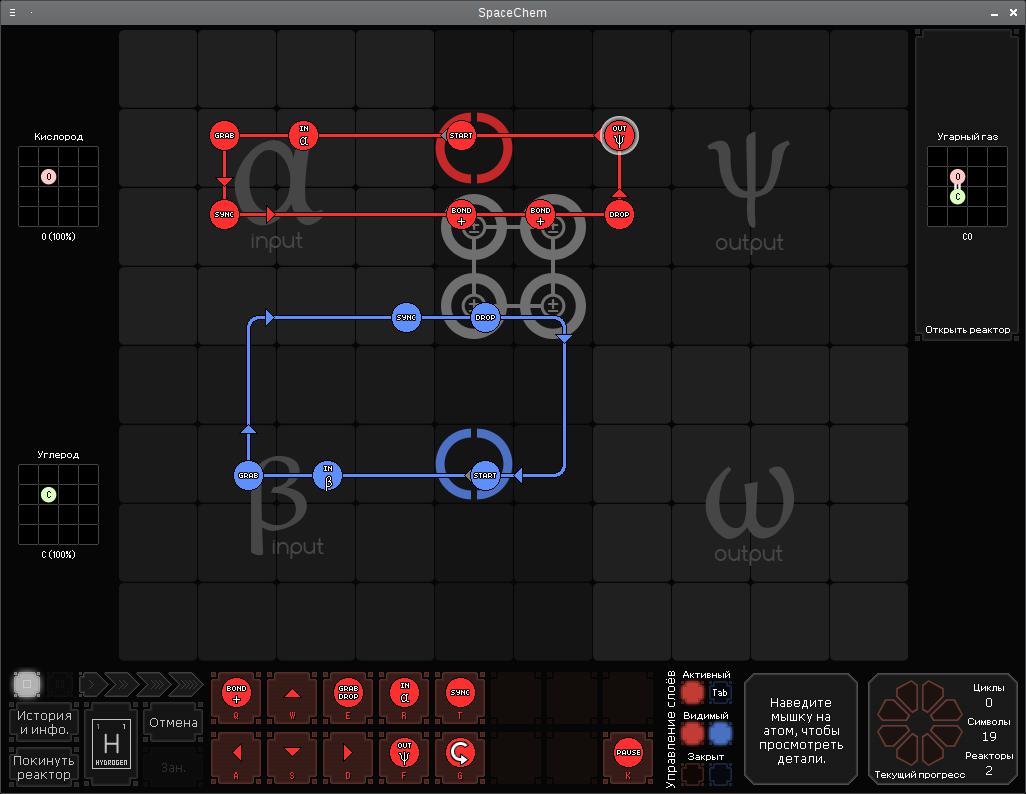The width and height of the screenshot is (1026, 794).
Task: Click the CO label under output molecule
Action: point(967,236)
